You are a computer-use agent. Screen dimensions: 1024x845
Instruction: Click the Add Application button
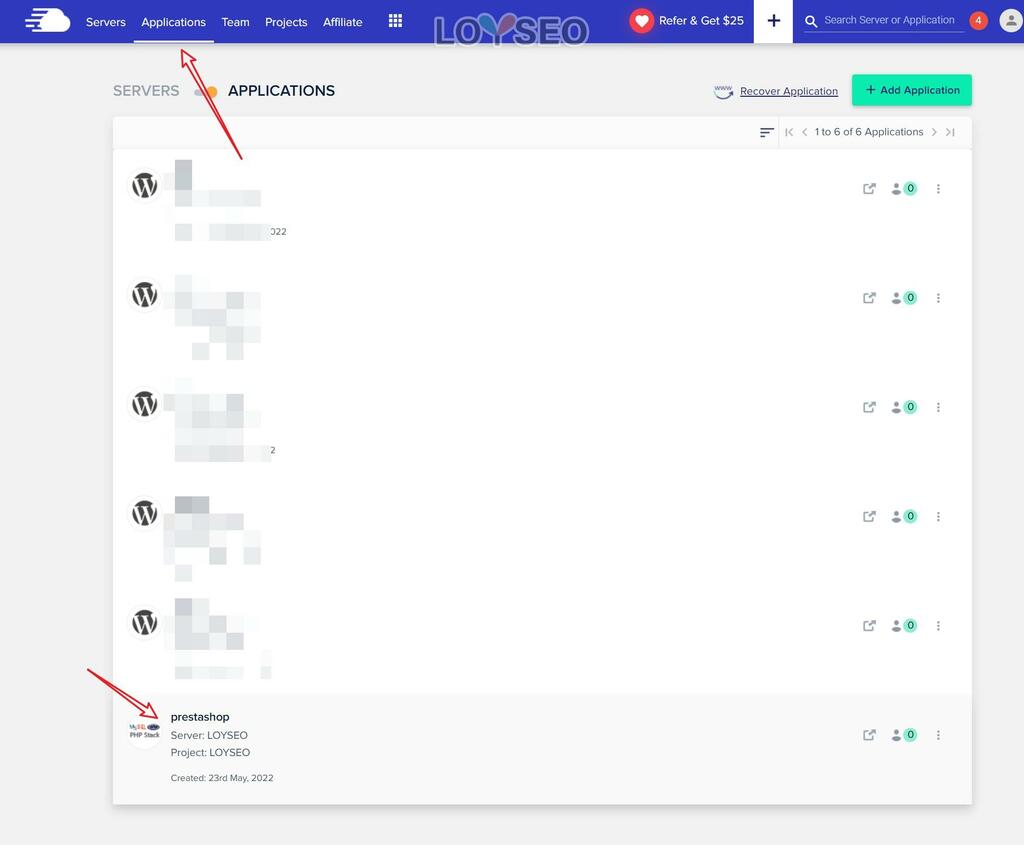[x=912, y=90]
